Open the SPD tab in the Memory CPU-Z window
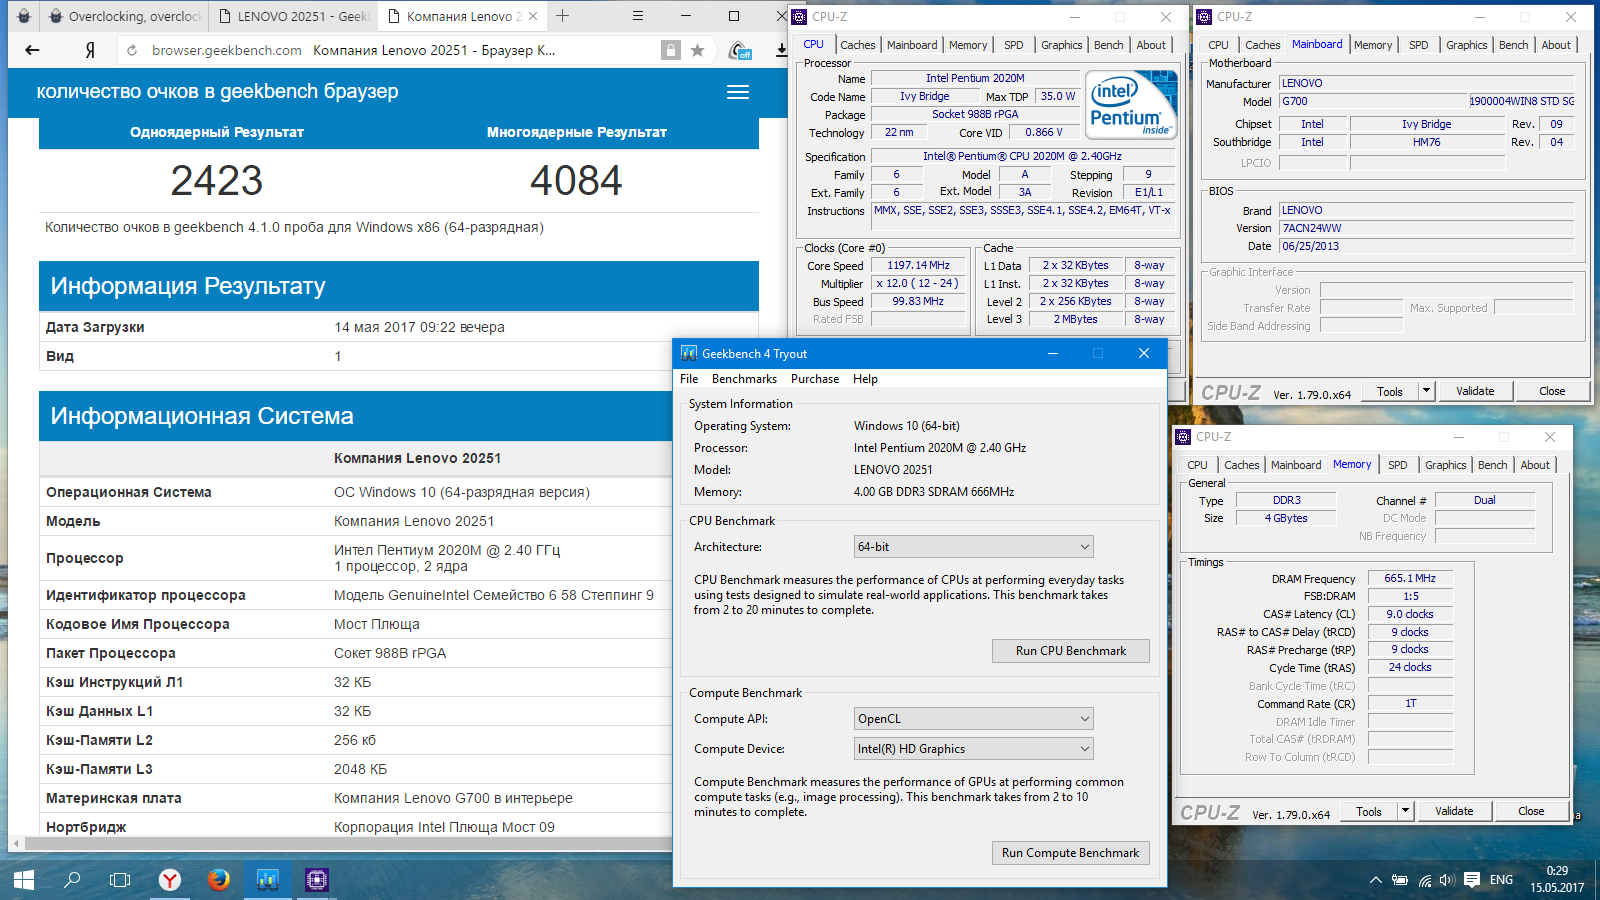Viewport: 1600px width, 900px height. click(1397, 465)
